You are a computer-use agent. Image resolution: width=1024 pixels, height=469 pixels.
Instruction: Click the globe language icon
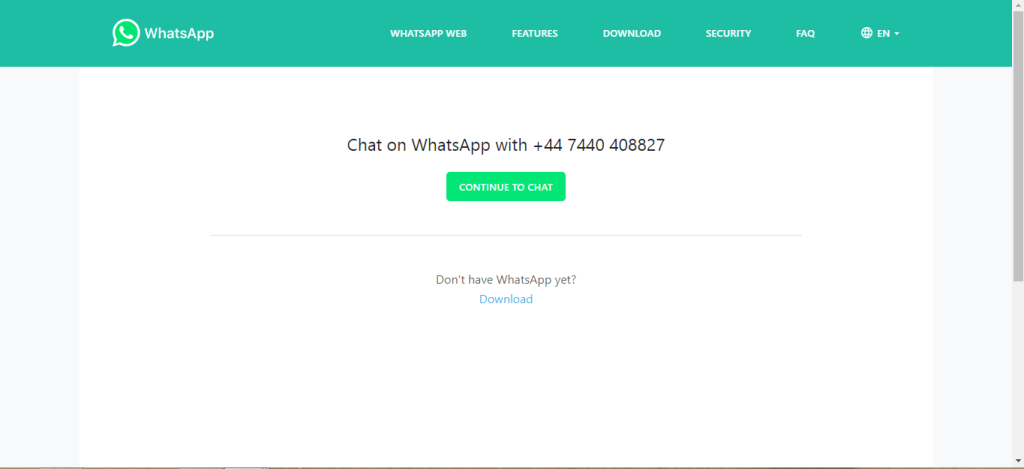tap(867, 33)
